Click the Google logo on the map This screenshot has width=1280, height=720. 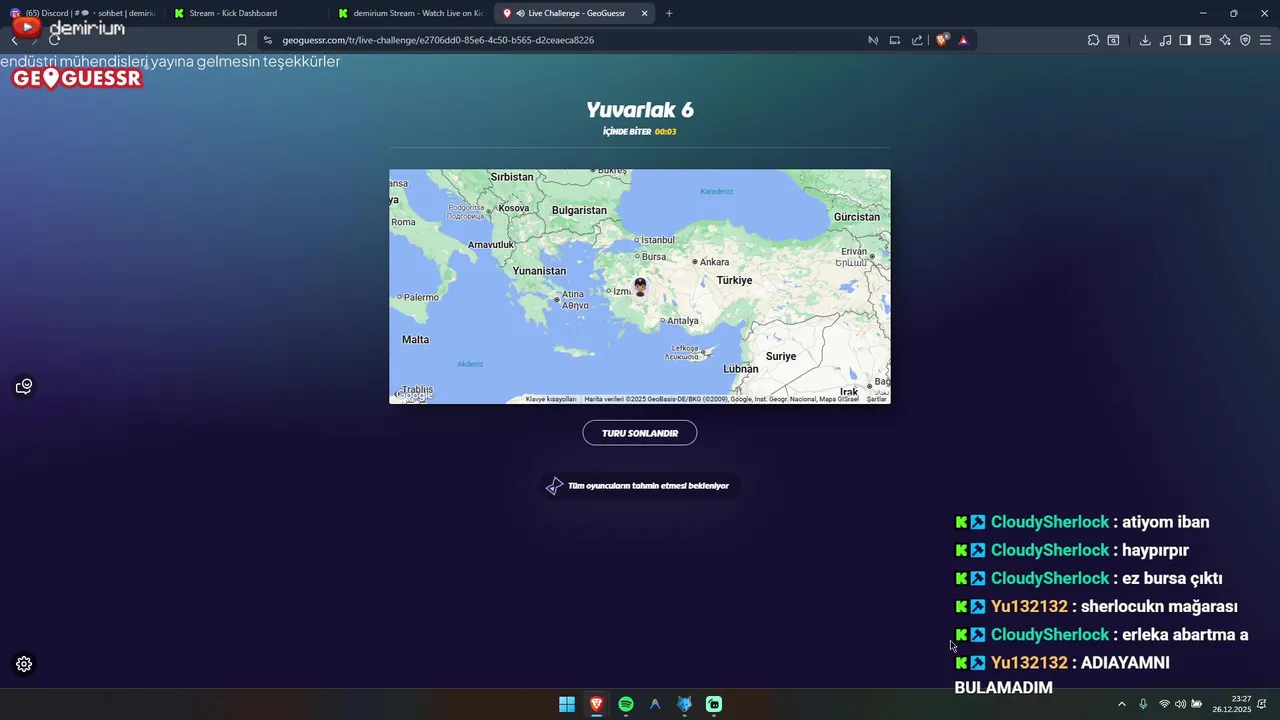414,395
